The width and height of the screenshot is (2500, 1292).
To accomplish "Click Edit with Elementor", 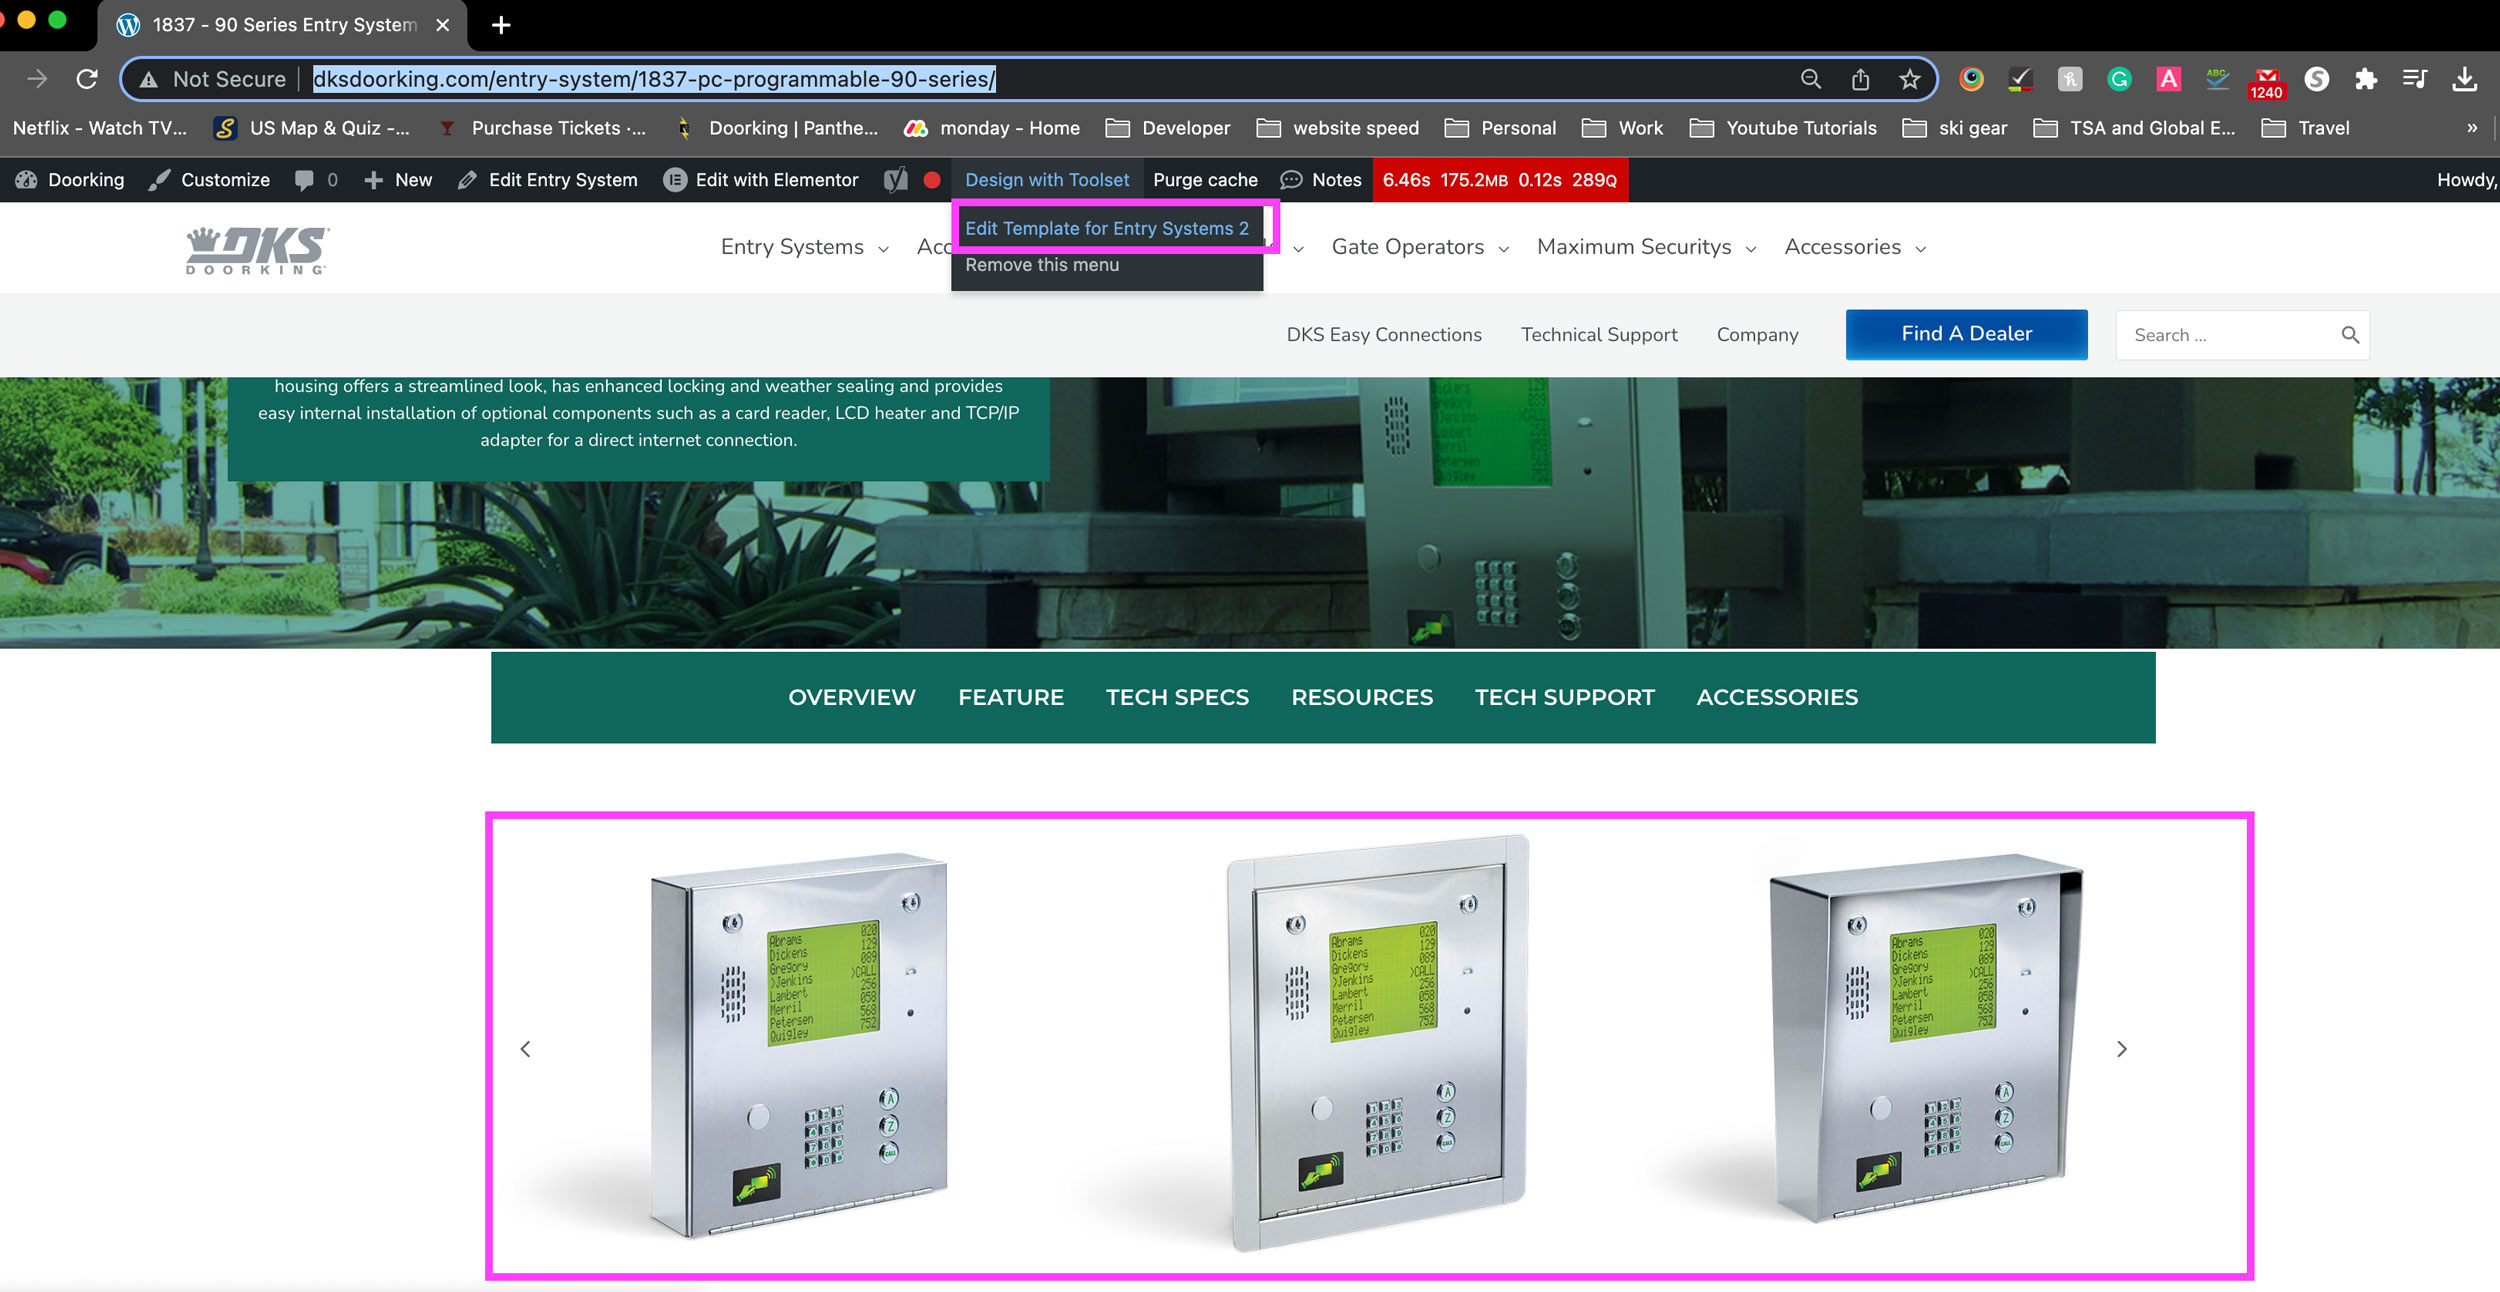I will pyautogui.click(x=761, y=180).
